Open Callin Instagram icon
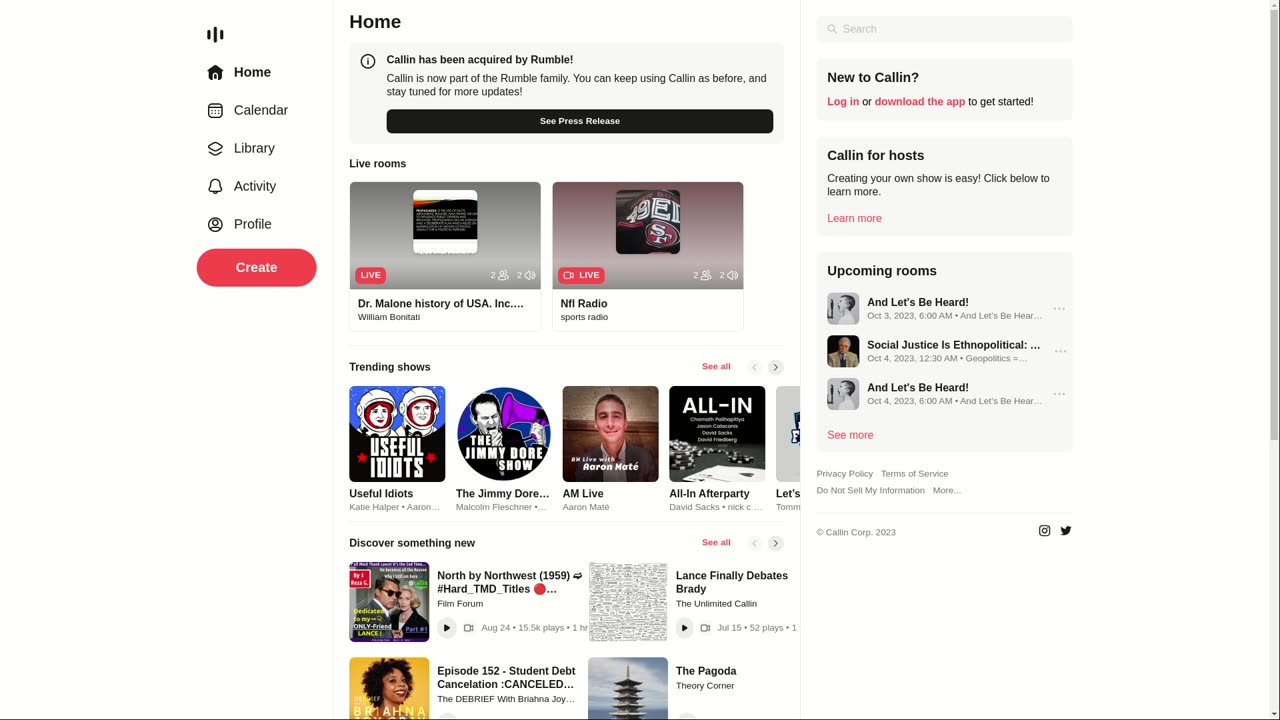Image resolution: width=1280 pixels, height=720 pixels. (x=1044, y=531)
